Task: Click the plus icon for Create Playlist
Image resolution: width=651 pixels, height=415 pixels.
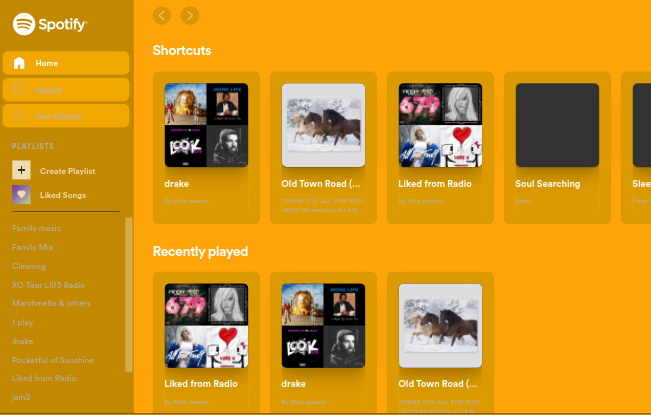Action: tap(21, 170)
